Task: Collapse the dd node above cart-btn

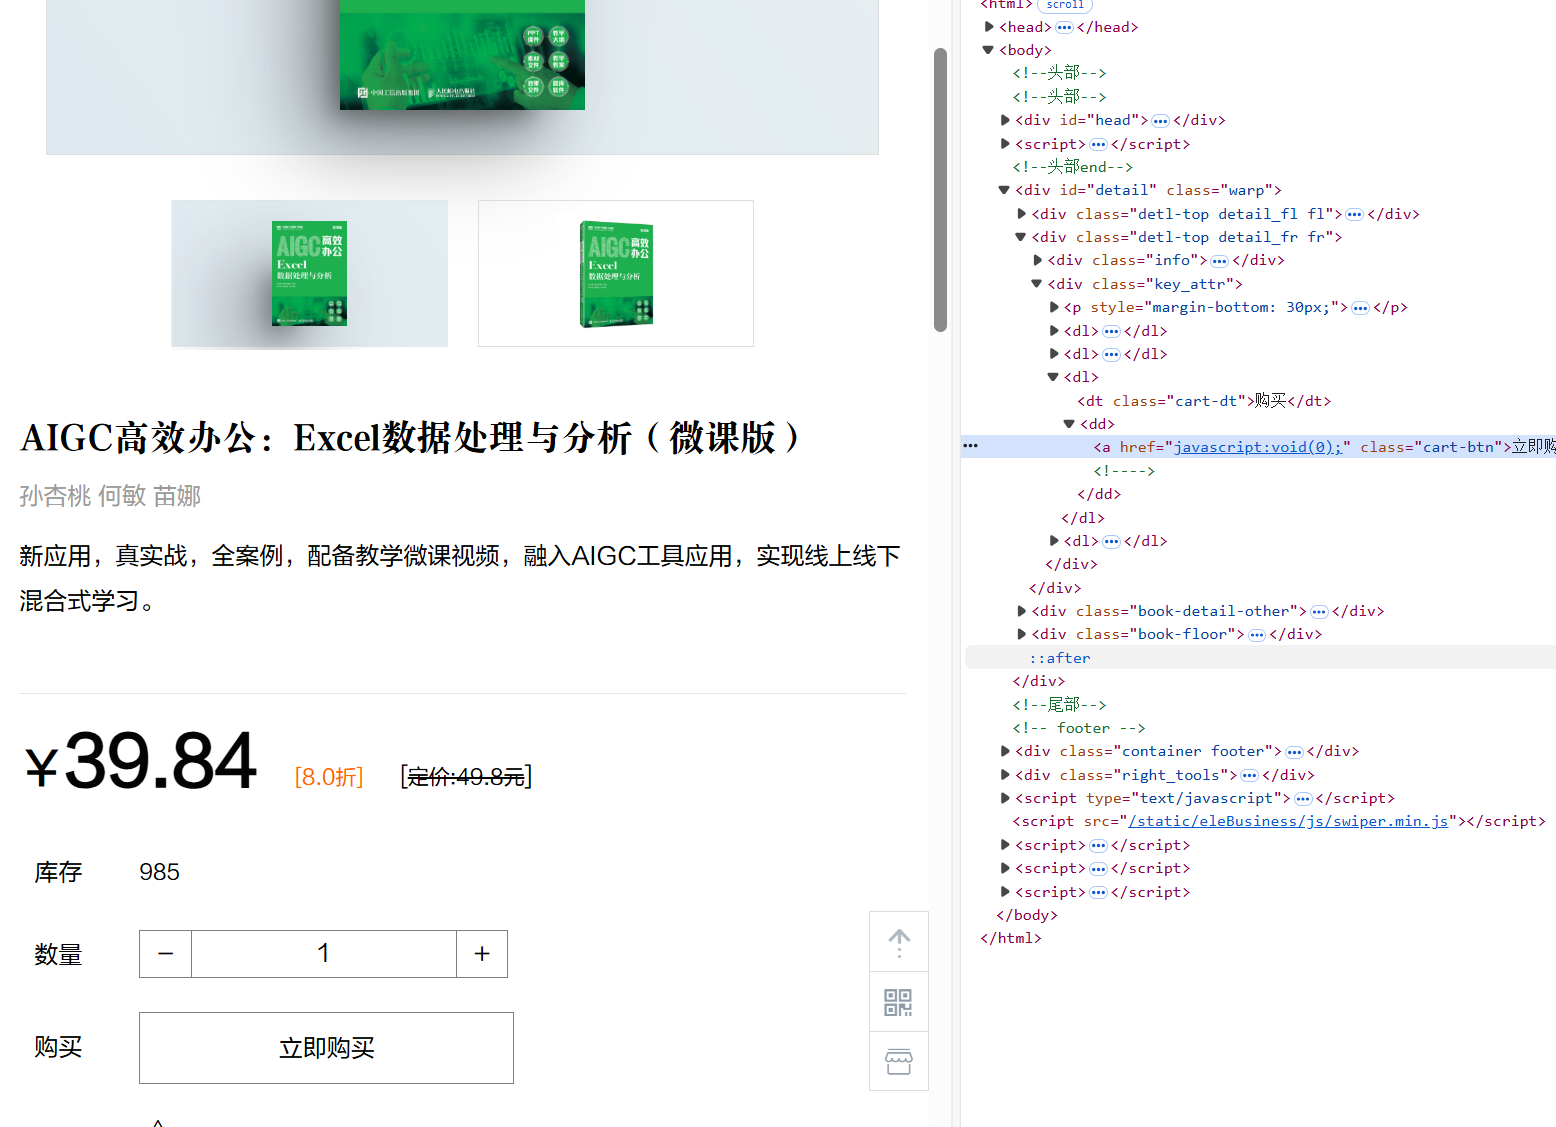Action: click(x=1069, y=424)
